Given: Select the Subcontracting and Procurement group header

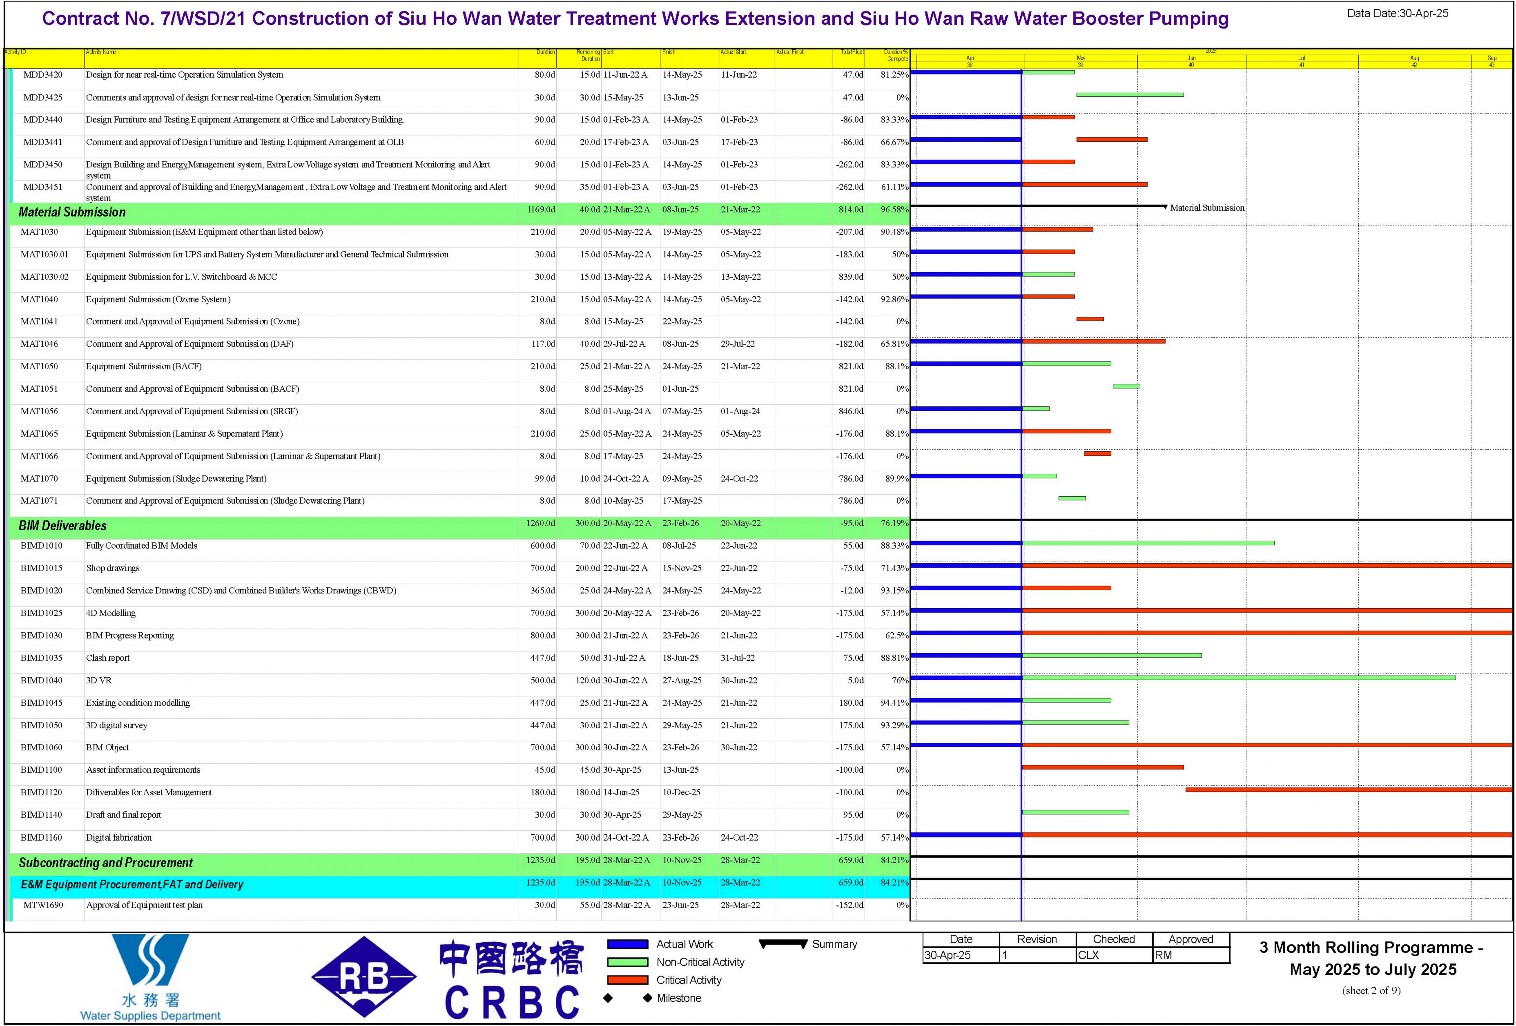Looking at the screenshot, I should (x=460, y=862).
